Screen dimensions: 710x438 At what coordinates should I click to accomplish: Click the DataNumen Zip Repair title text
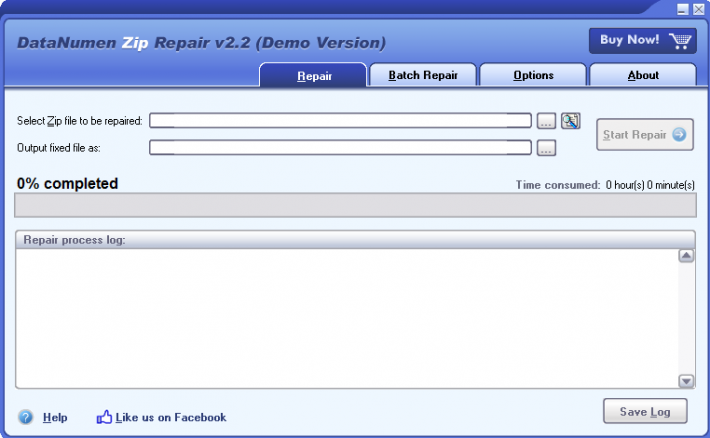201,43
